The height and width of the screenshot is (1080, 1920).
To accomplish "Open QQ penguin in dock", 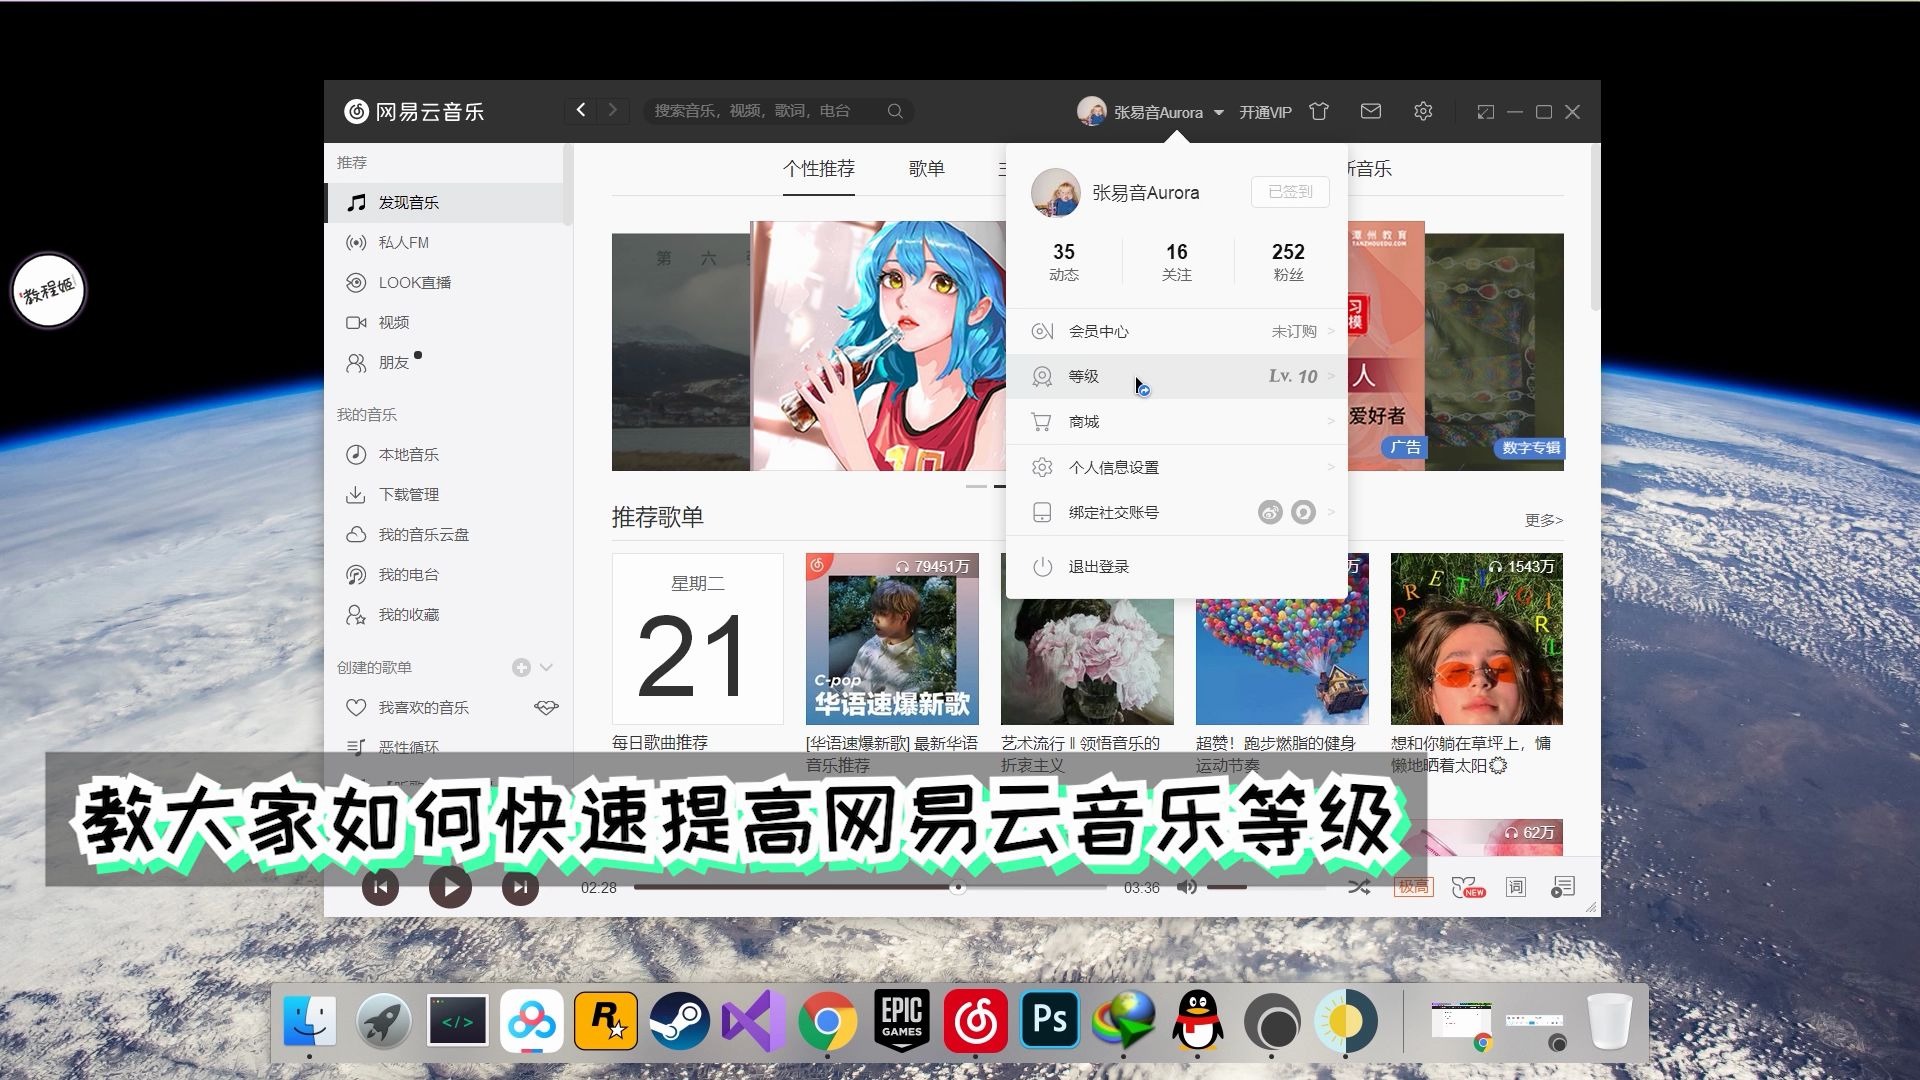I will tap(1198, 1021).
